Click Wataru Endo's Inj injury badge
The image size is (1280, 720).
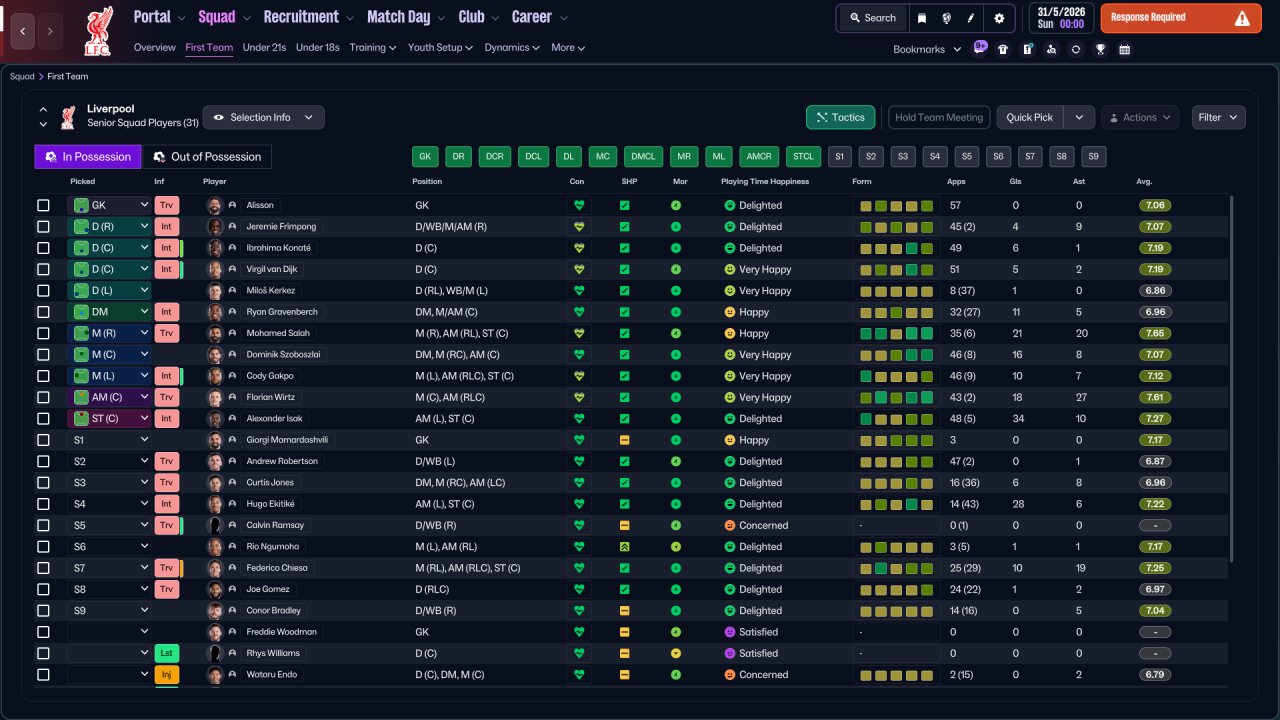(x=166, y=675)
